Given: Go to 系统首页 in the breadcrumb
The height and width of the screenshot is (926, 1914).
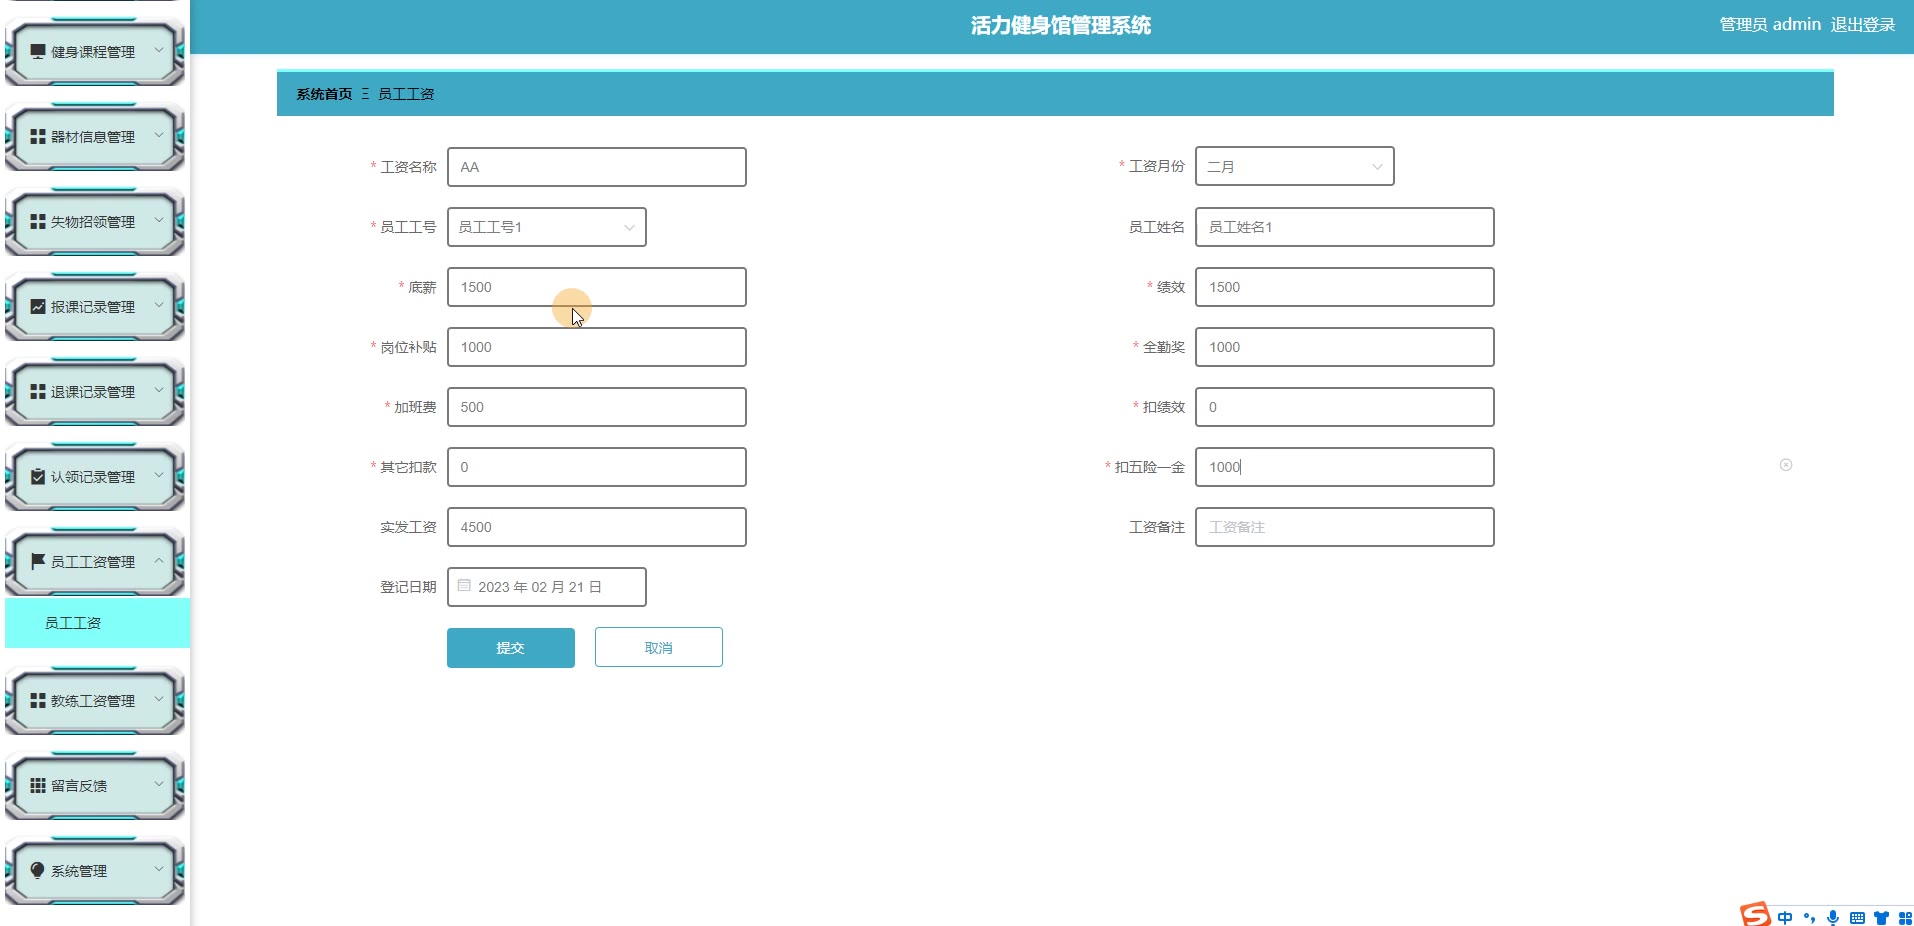Looking at the screenshot, I should pyautogui.click(x=324, y=94).
